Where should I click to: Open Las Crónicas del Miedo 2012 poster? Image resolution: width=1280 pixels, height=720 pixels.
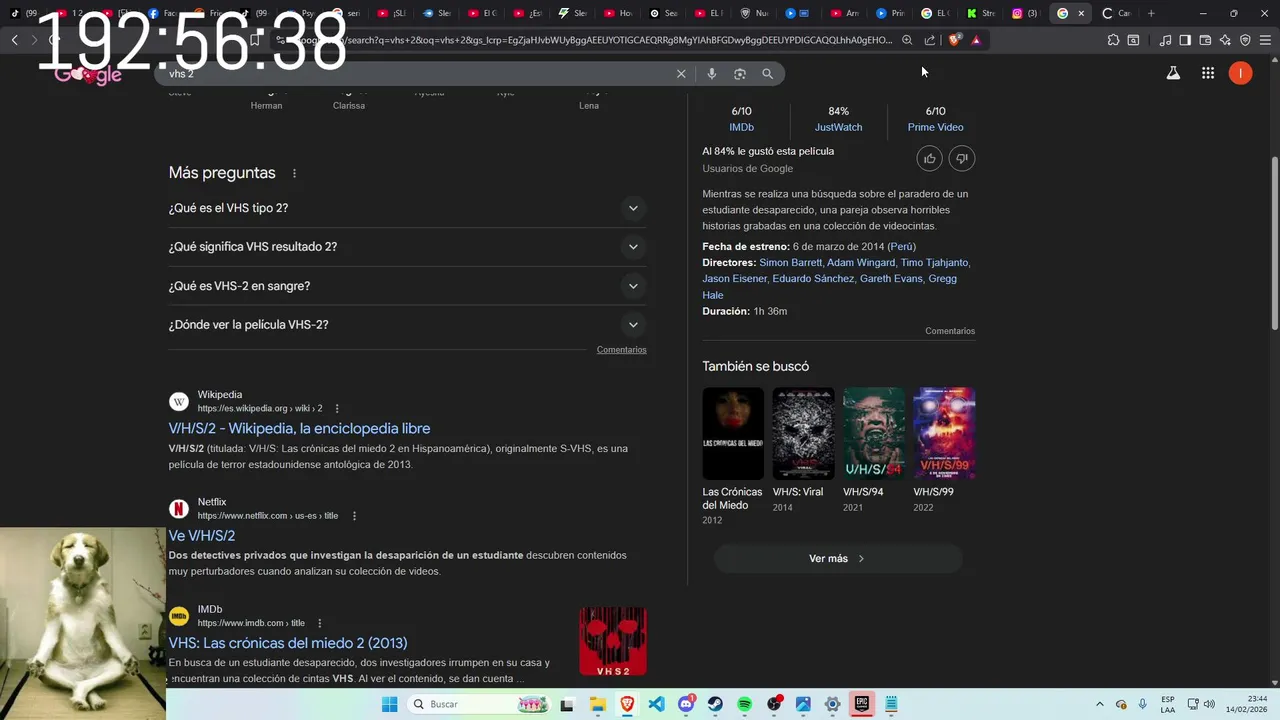coord(733,433)
